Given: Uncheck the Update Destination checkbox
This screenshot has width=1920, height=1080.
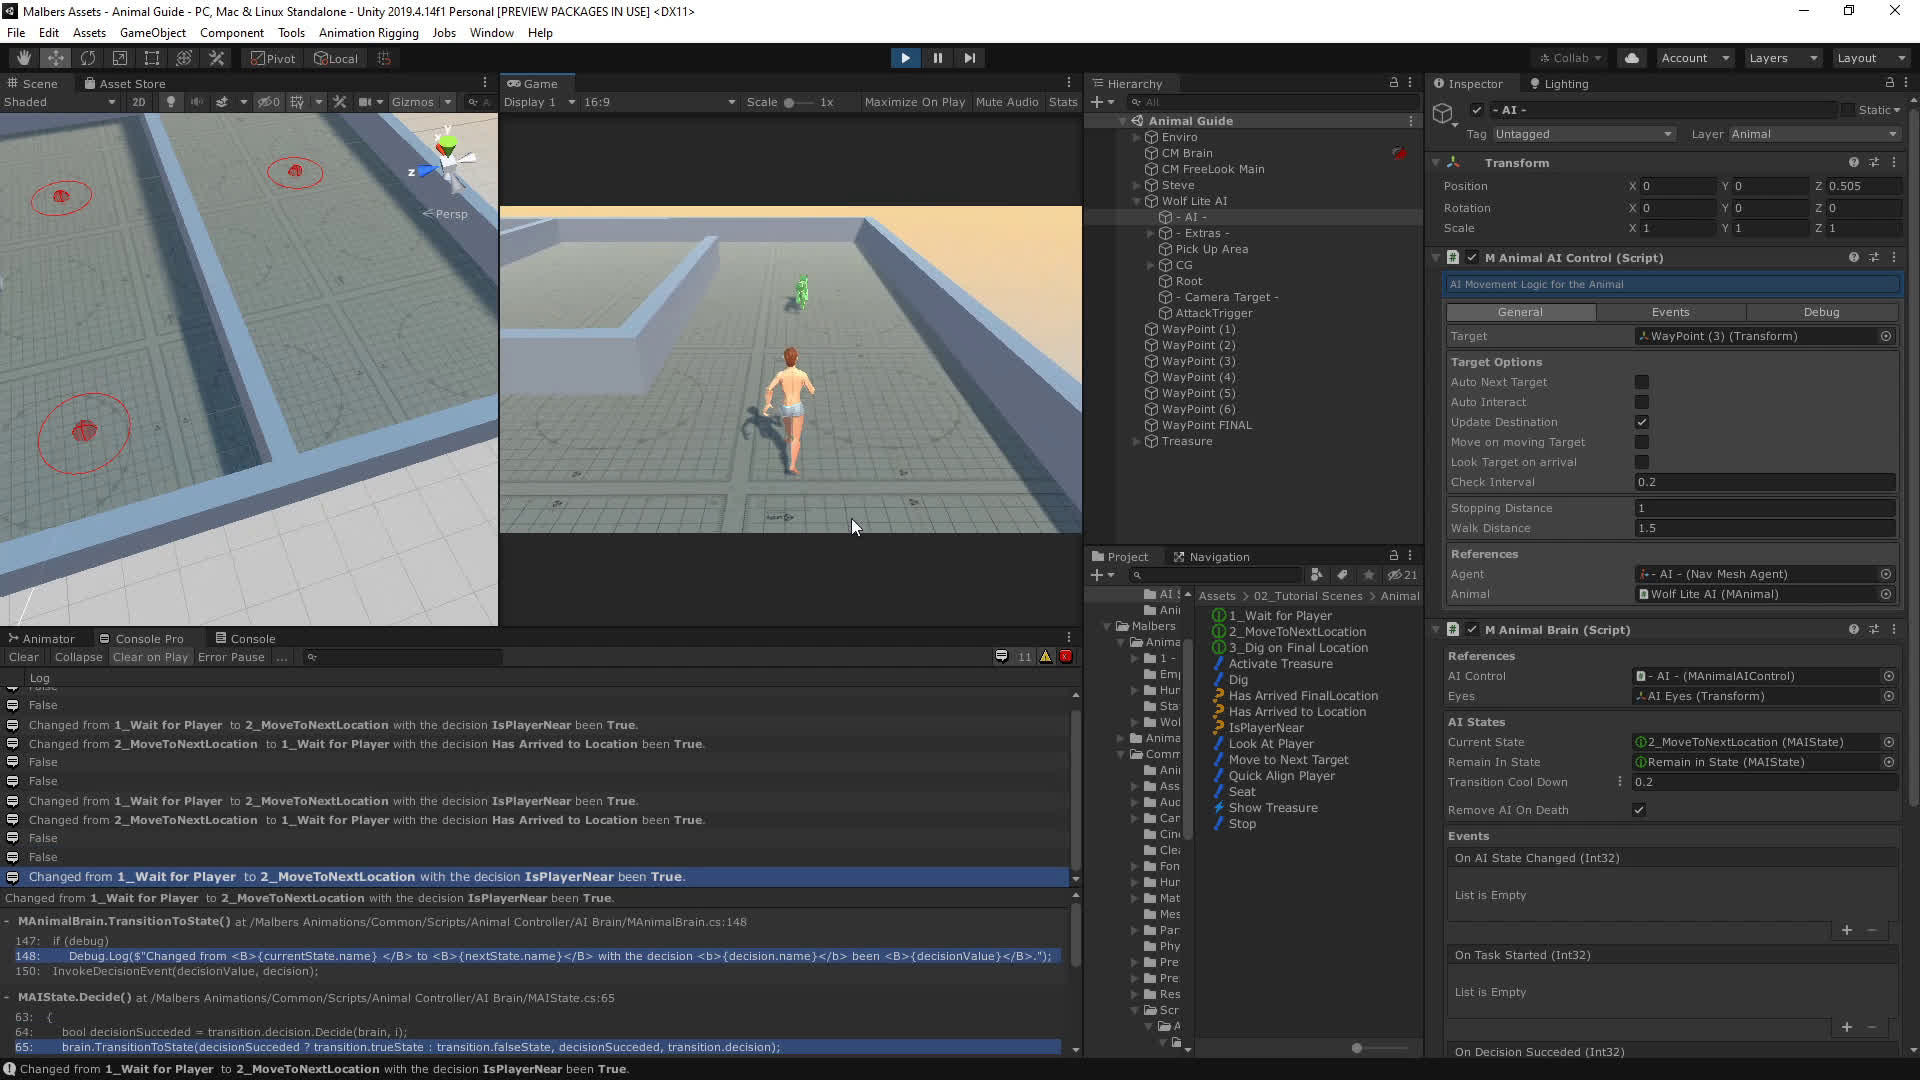Looking at the screenshot, I should pos(1641,422).
